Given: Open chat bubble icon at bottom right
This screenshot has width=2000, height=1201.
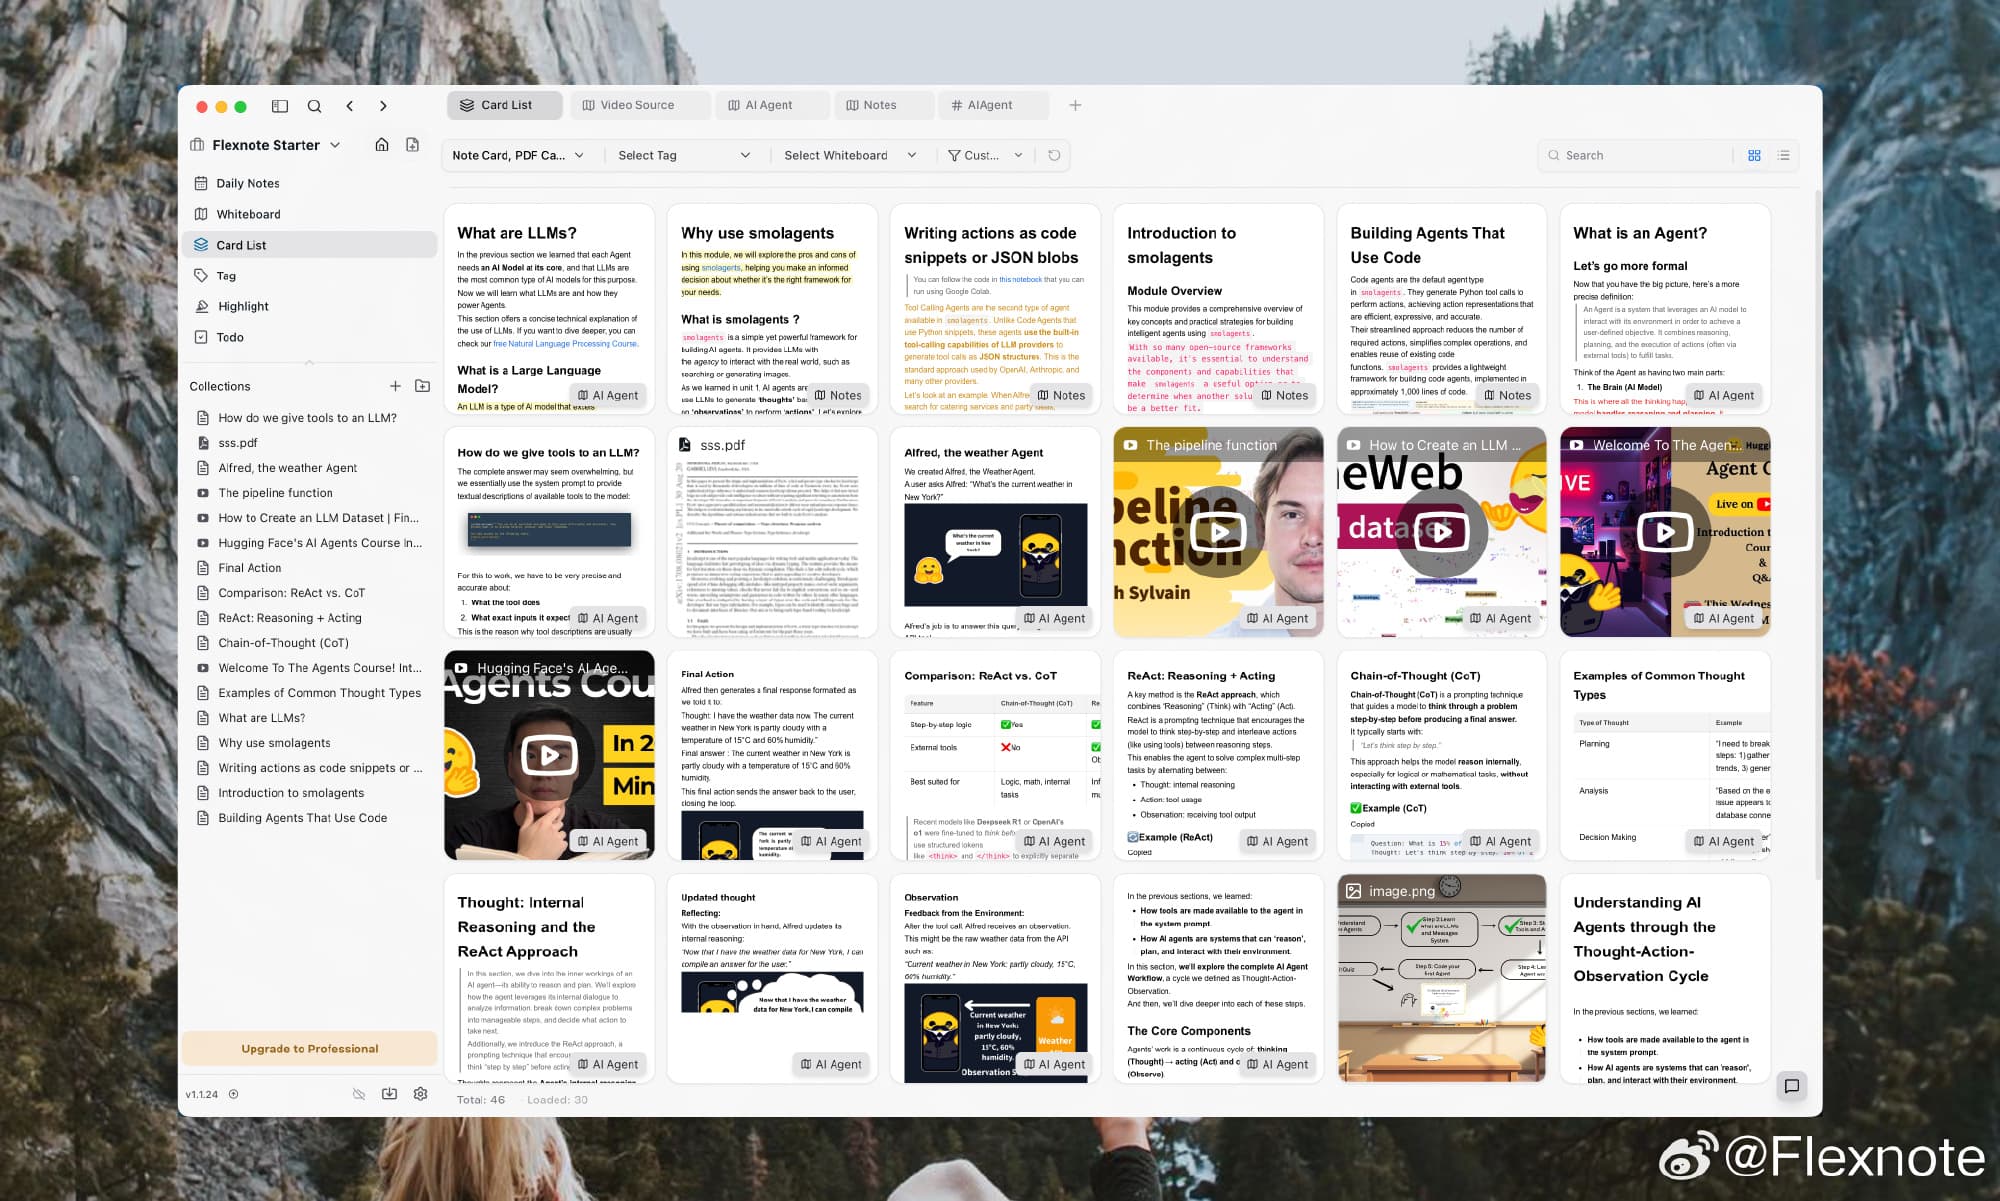Looking at the screenshot, I should 1792,1086.
